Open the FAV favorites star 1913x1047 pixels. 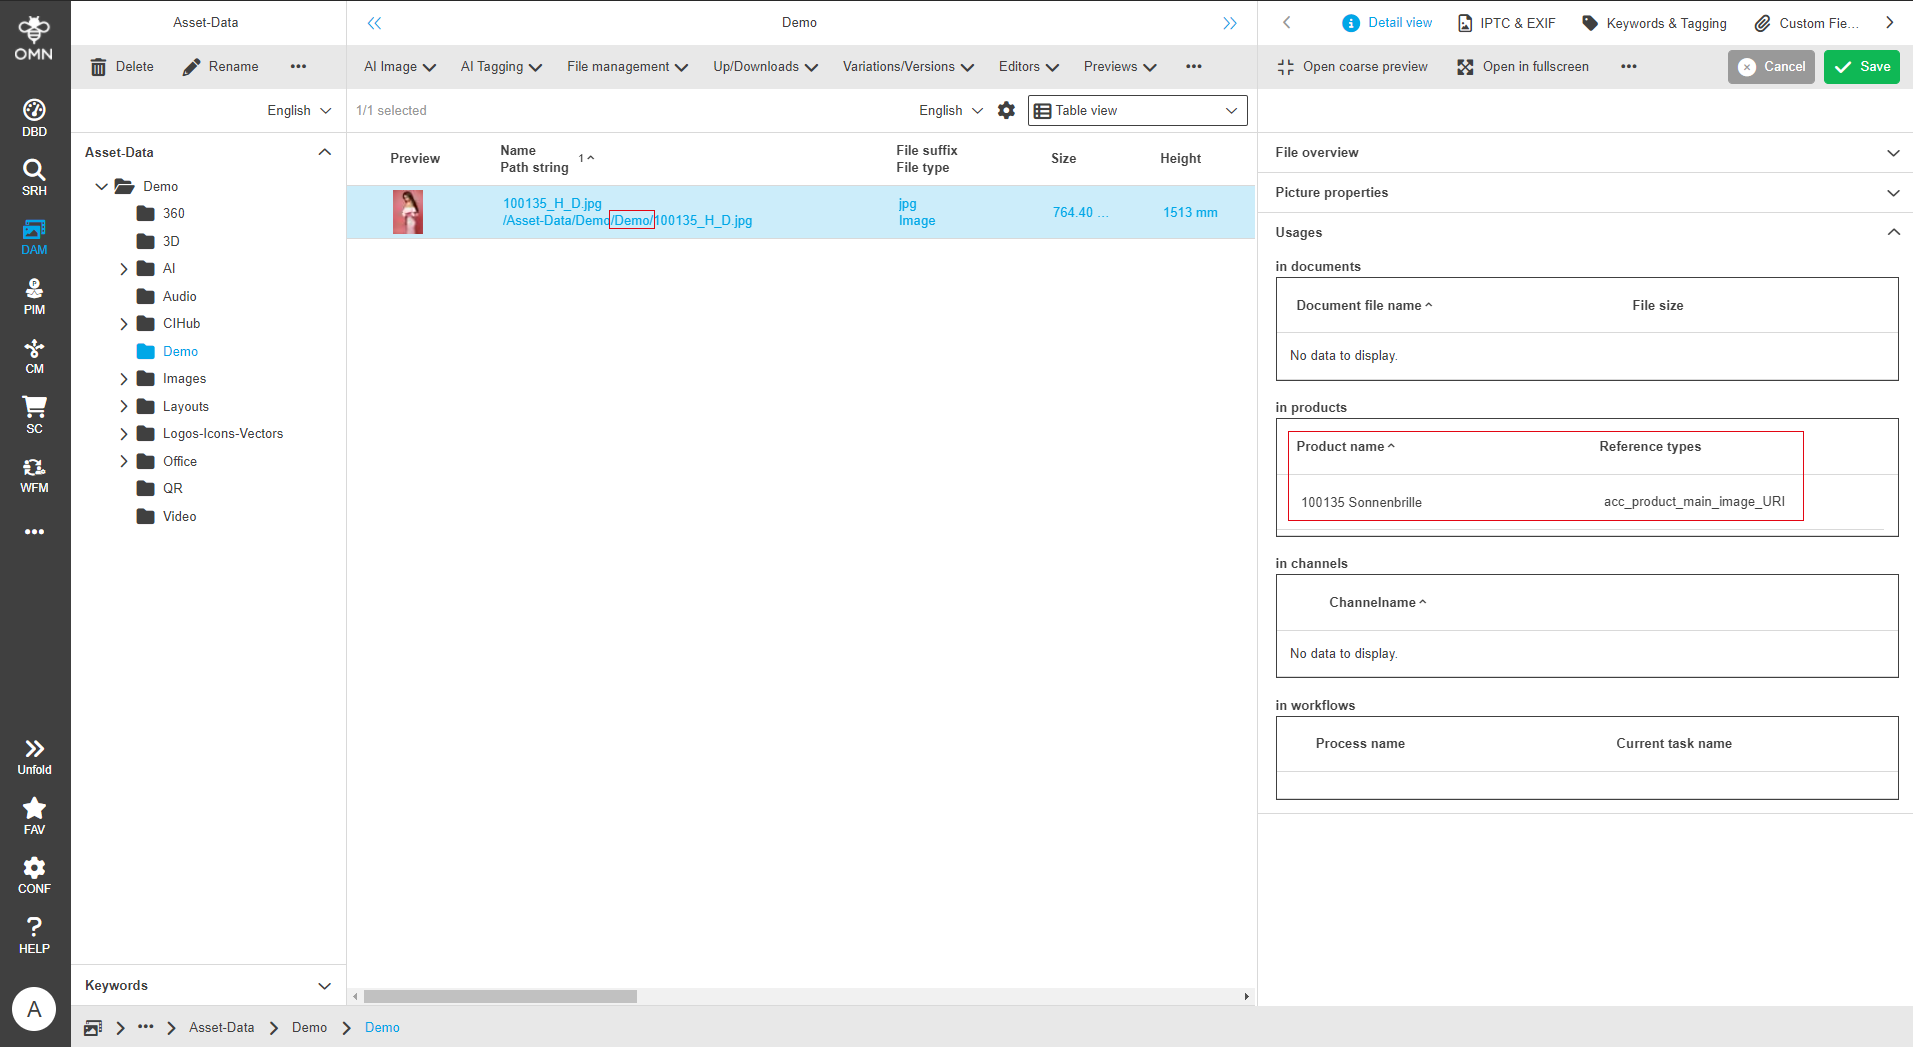tap(34, 815)
